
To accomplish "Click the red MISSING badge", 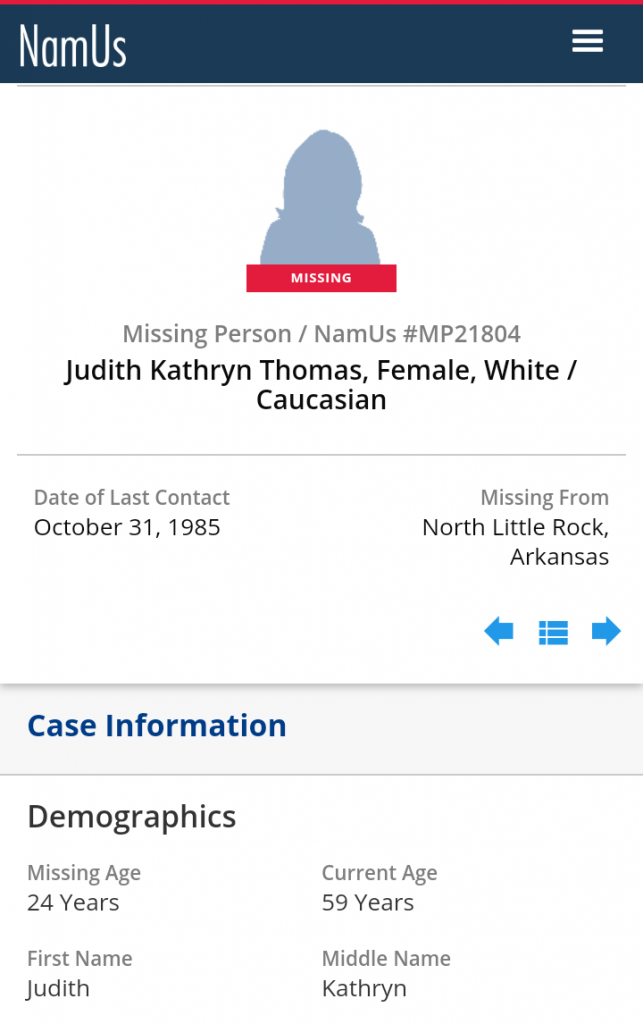I will tap(321, 278).
